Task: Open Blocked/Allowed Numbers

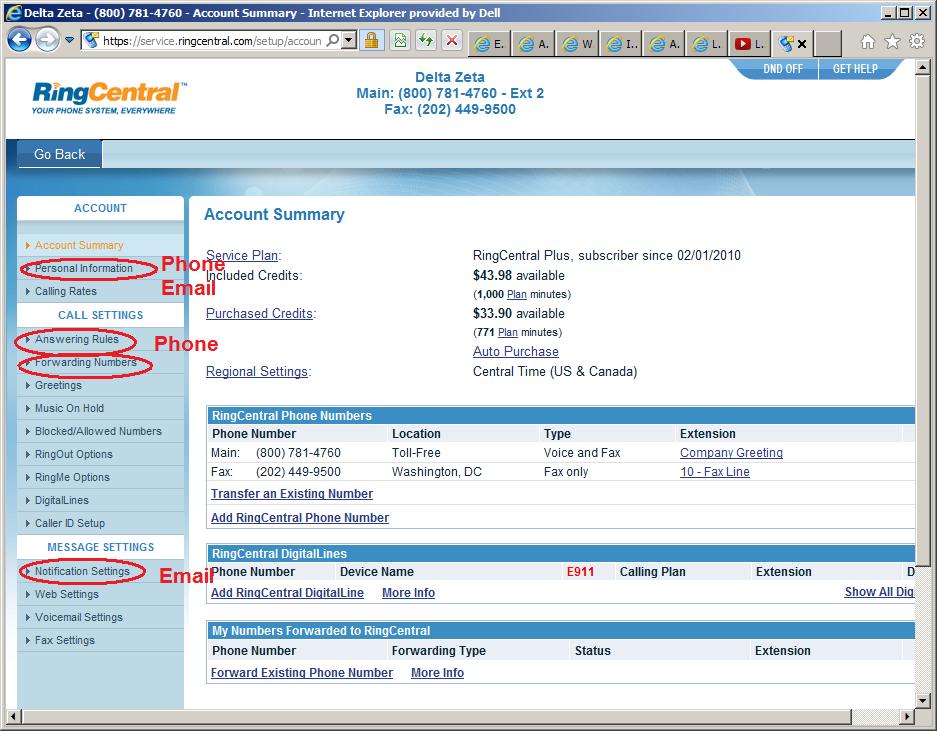Action: pyautogui.click(x=98, y=431)
